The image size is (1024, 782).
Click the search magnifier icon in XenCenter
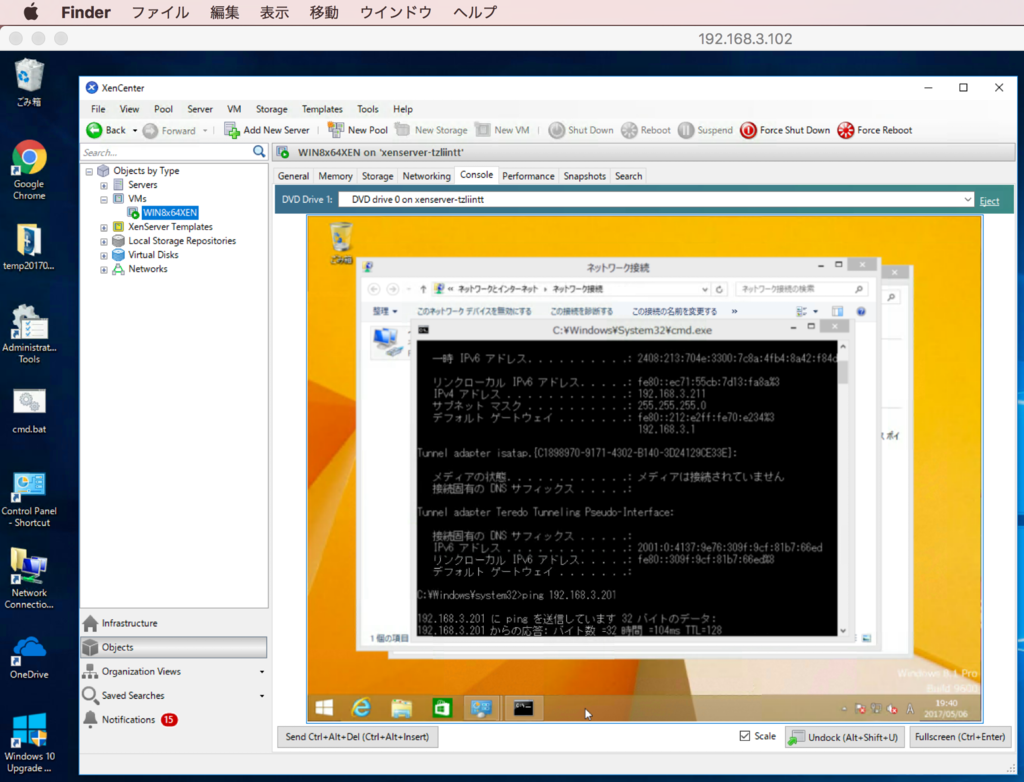tap(259, 152)
